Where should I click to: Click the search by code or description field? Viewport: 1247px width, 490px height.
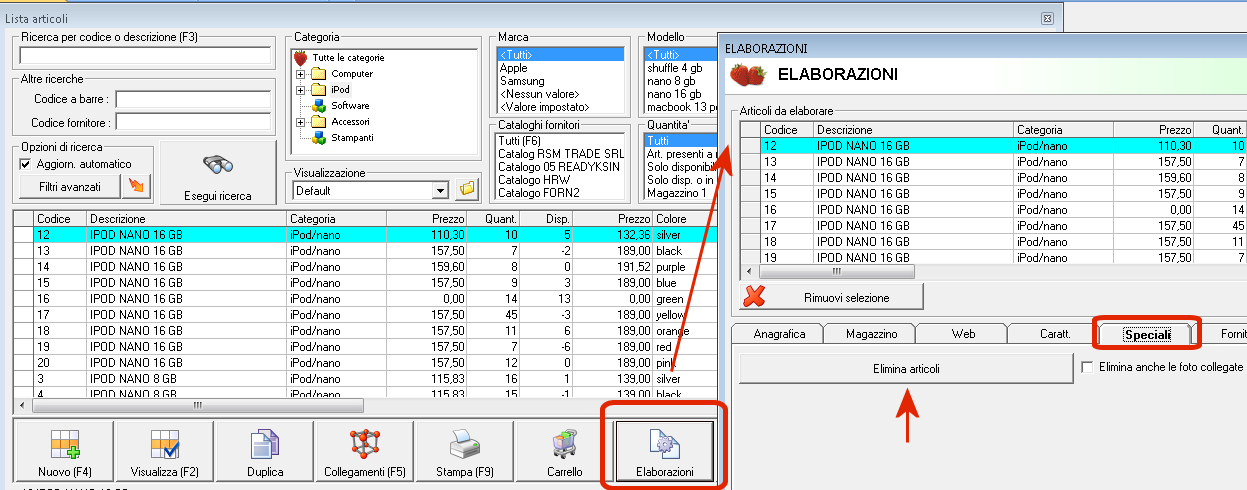point(146,55)
